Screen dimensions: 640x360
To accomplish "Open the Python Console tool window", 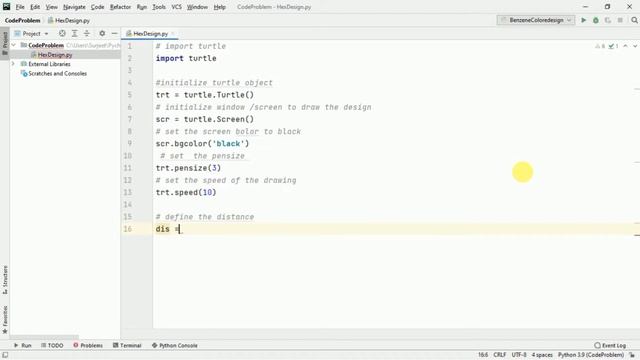I will coord(175,345).
